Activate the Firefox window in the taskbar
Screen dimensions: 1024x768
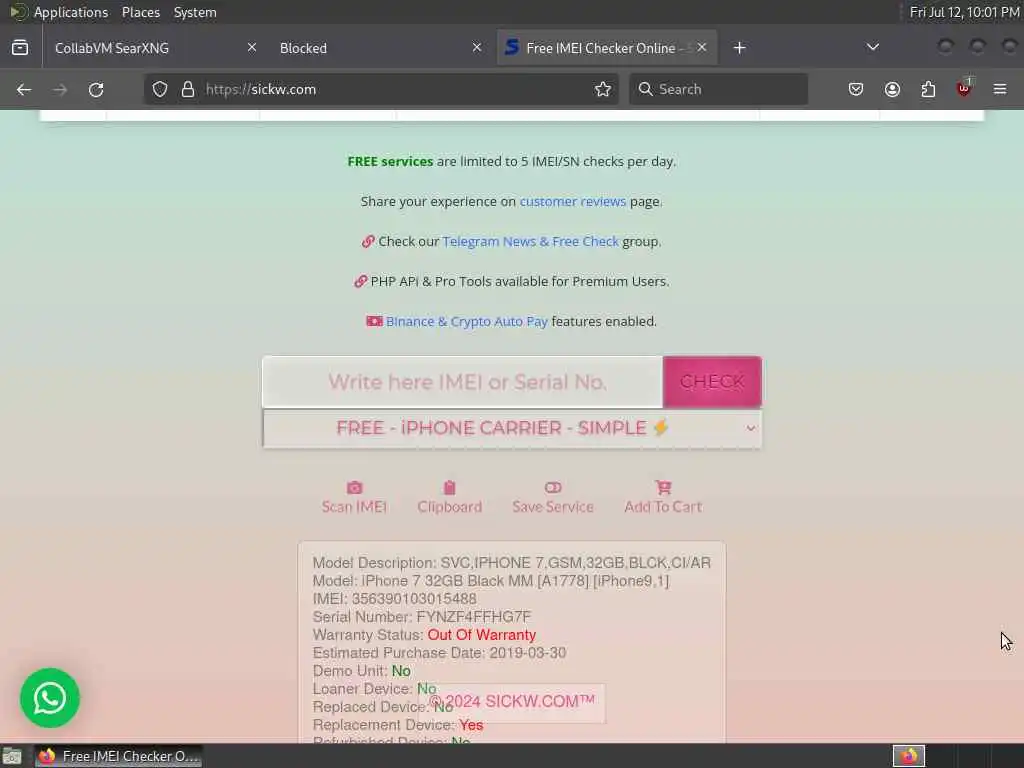(119, 756)
